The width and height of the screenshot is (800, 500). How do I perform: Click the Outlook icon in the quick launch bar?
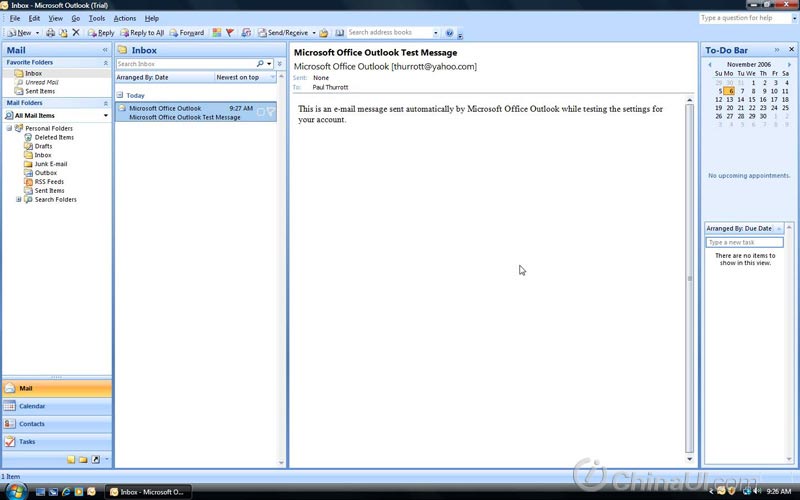click(91, 492)
